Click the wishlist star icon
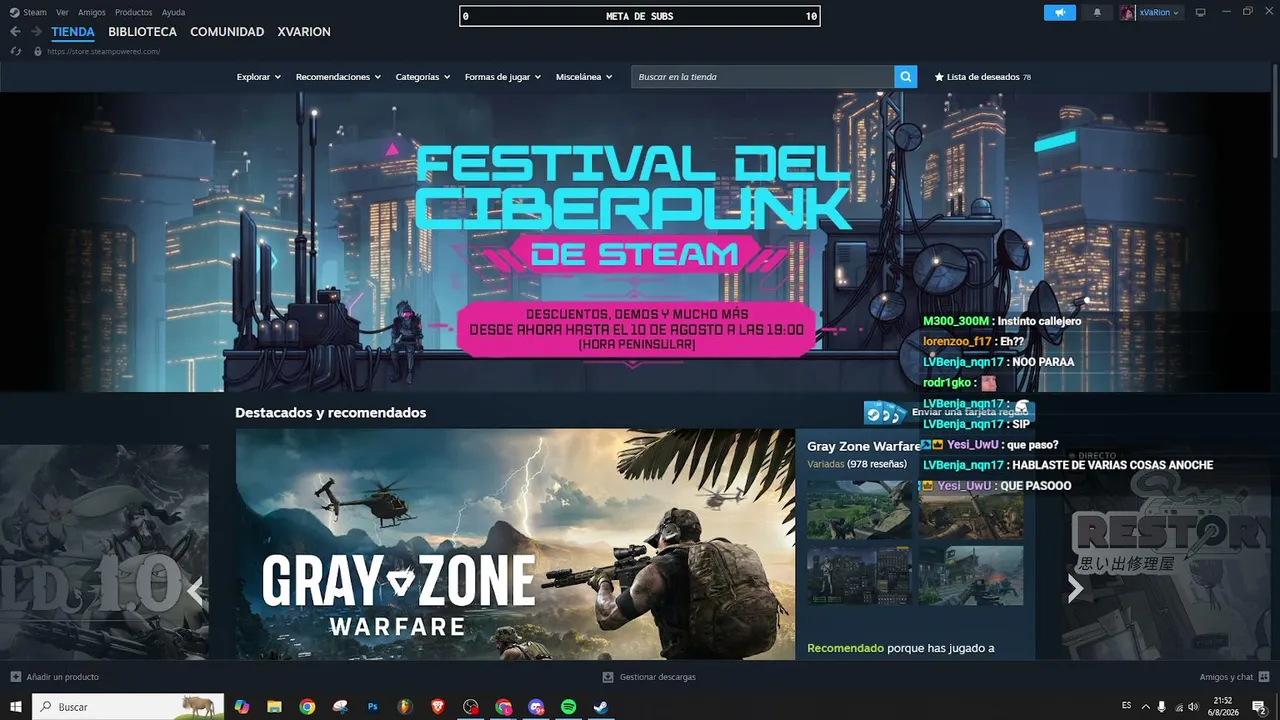Viewport: 1280px width, 720px height. [939, 77]
